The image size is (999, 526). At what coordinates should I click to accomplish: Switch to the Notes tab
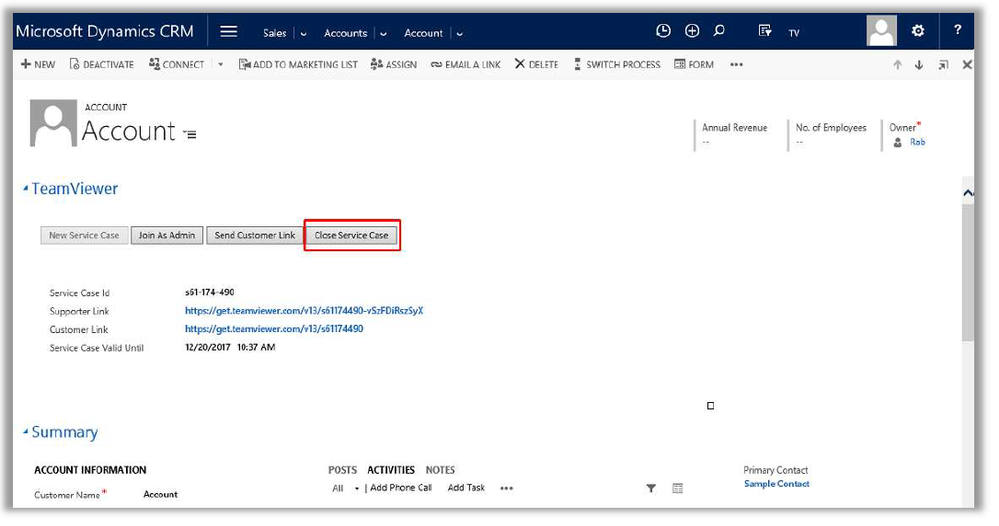click(440, 470)
